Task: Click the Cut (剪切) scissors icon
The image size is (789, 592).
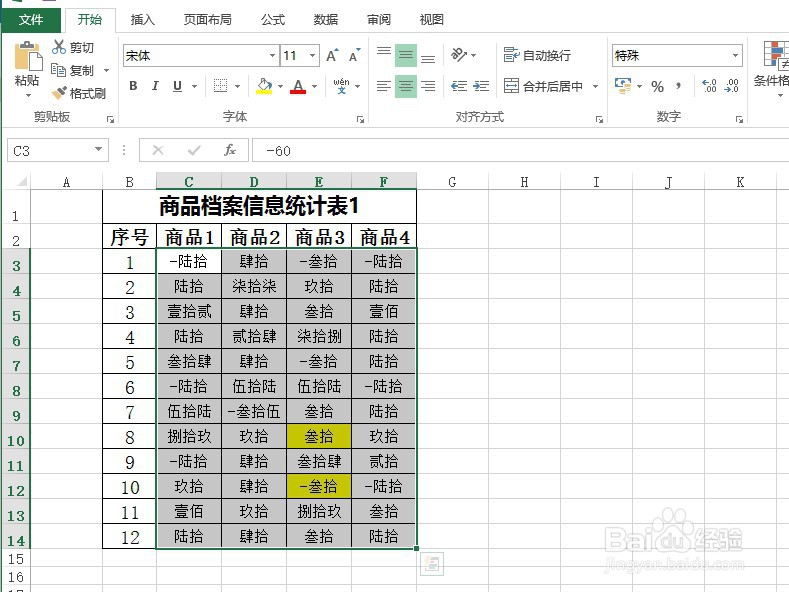Action: (59, 47)
